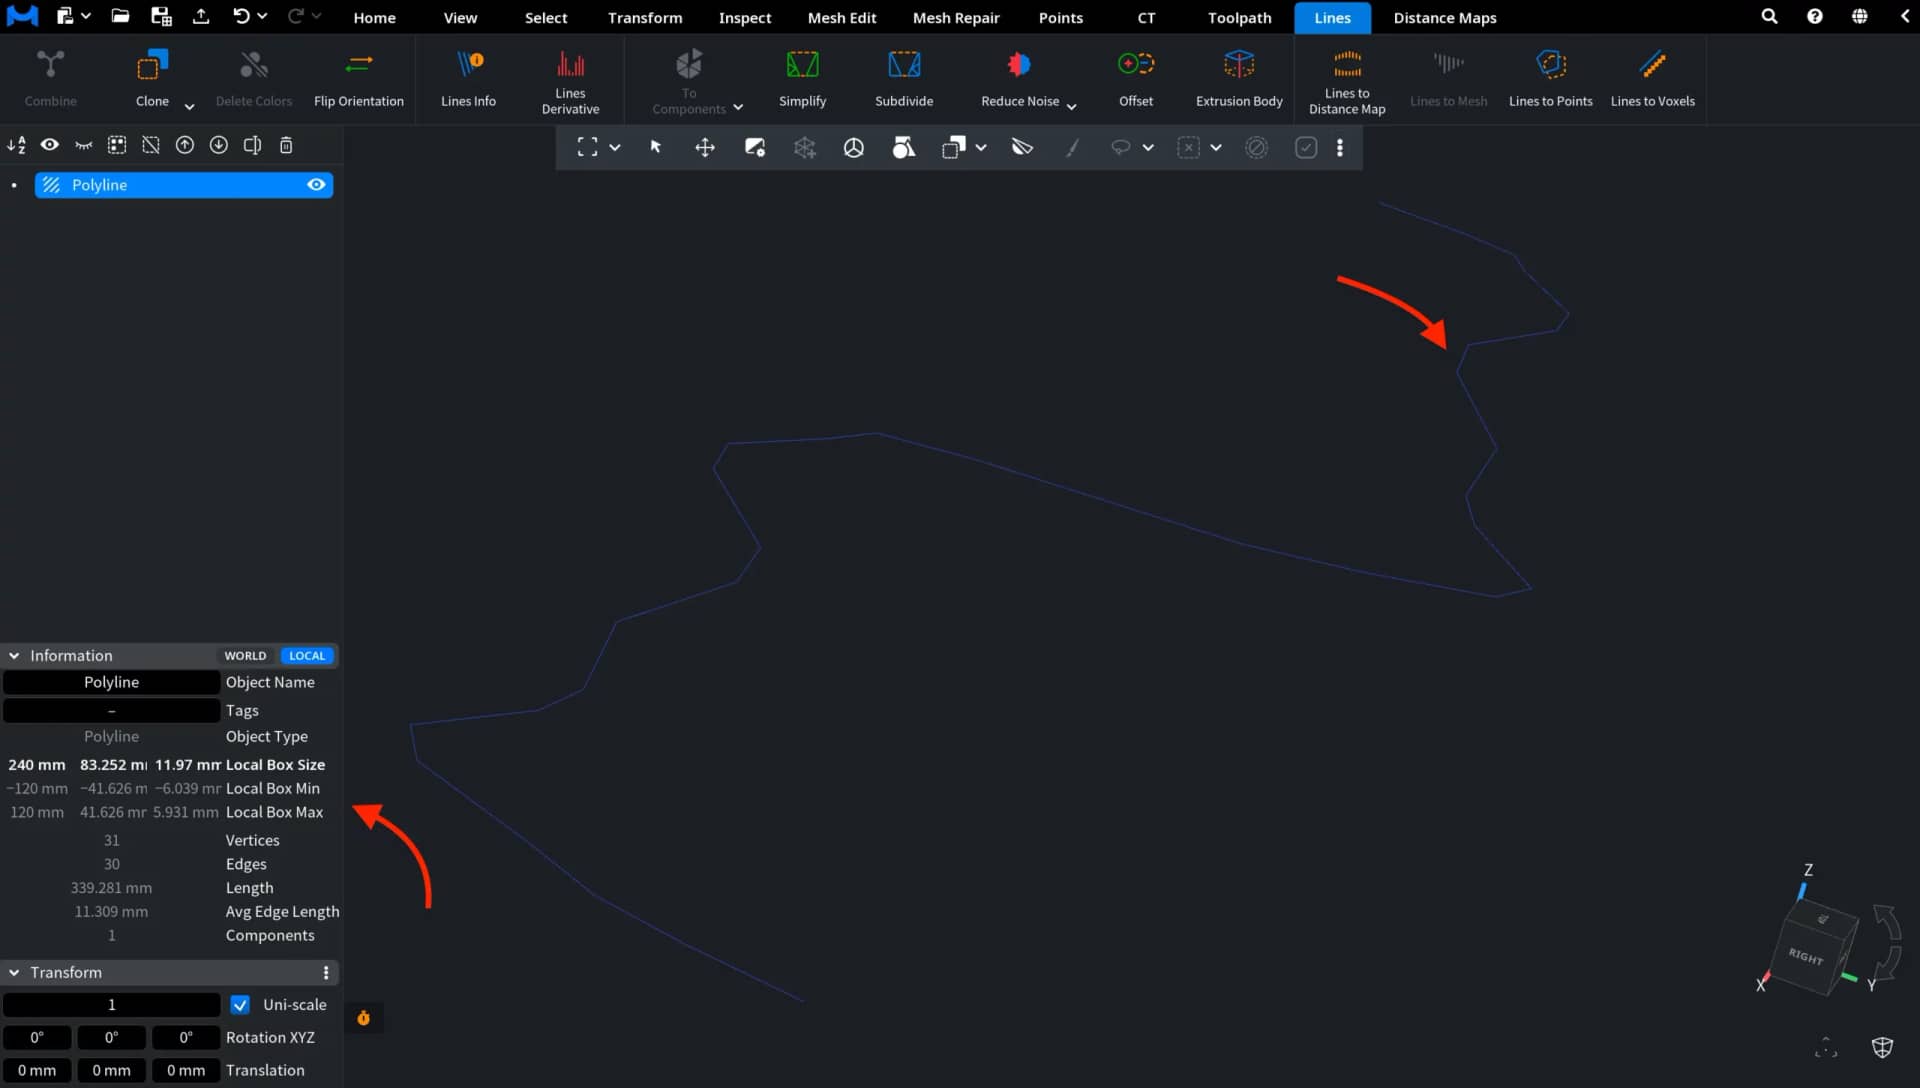Open the Clone dropdown arrow

(189, 106)
